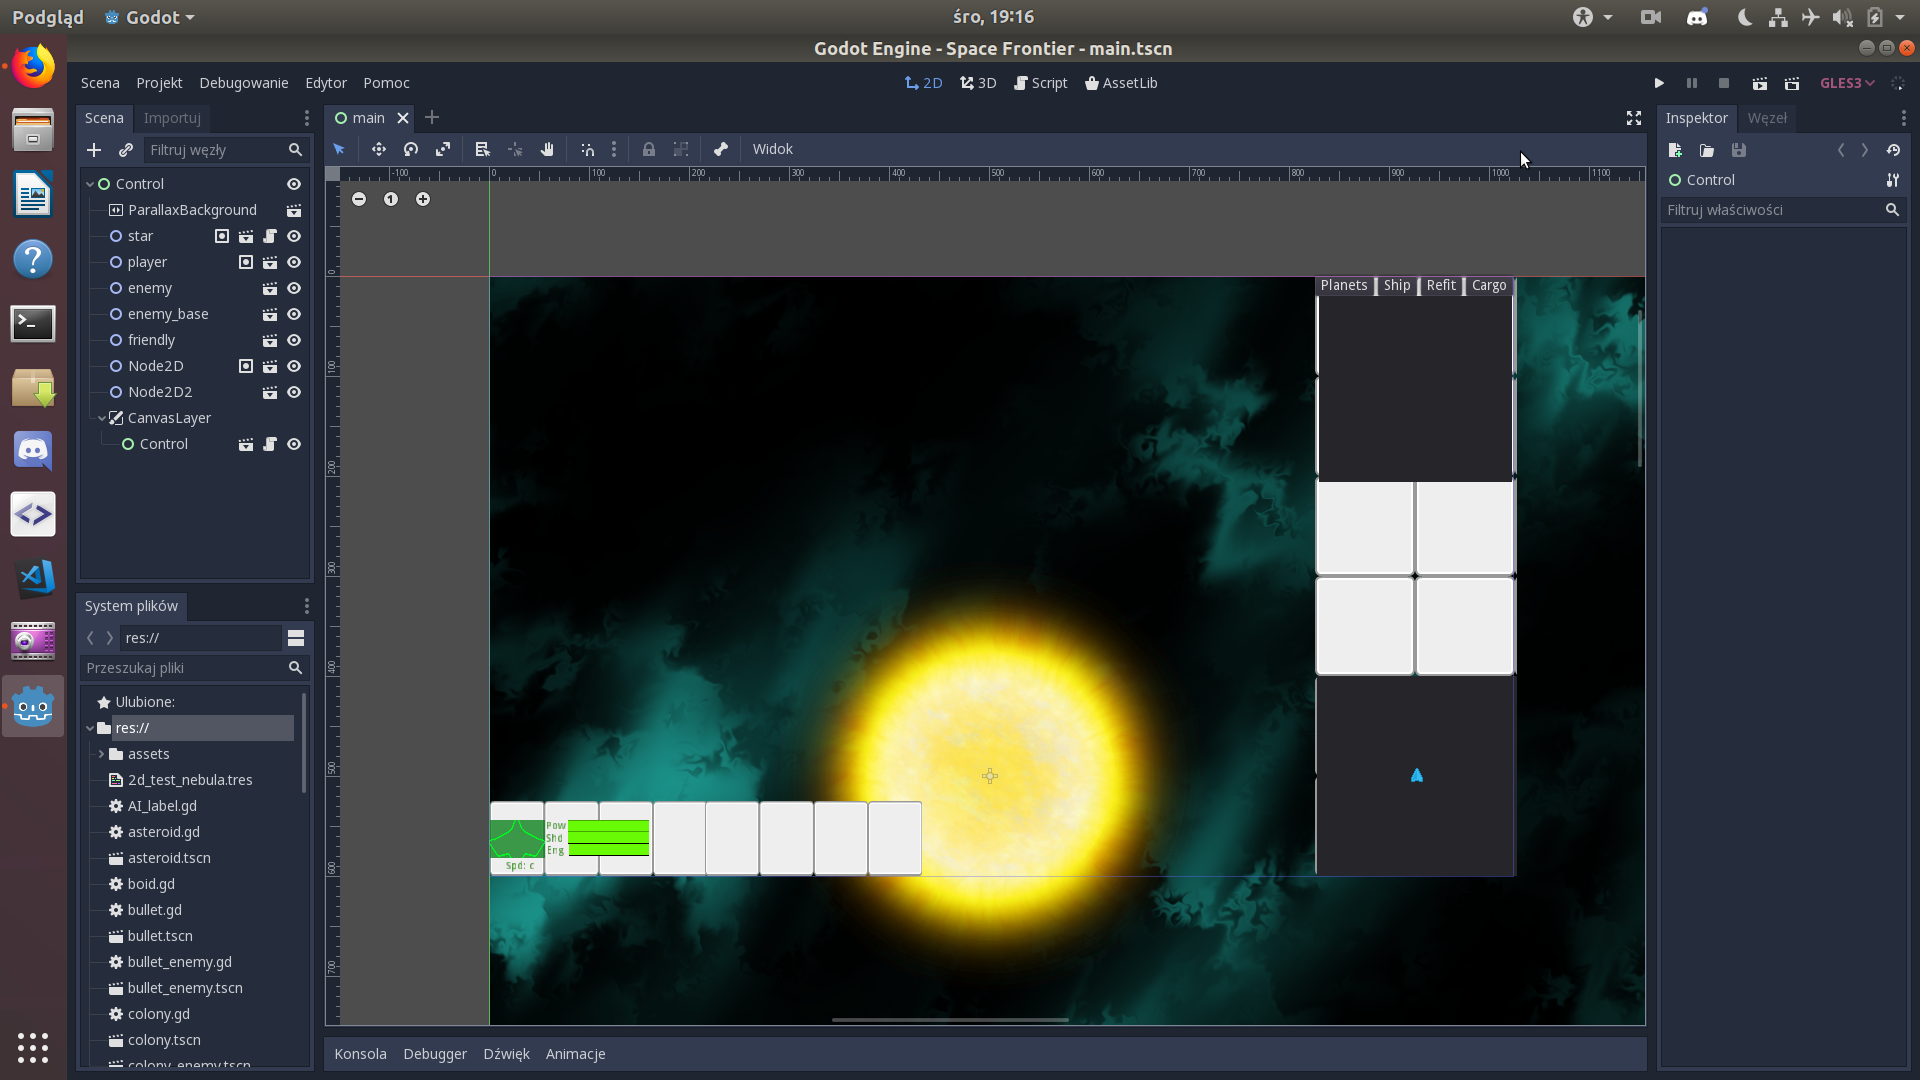The height and width of the screenshot is (1080, 1920).
Task: Click the Widok view menu button
Action: (x=772, y=149)
